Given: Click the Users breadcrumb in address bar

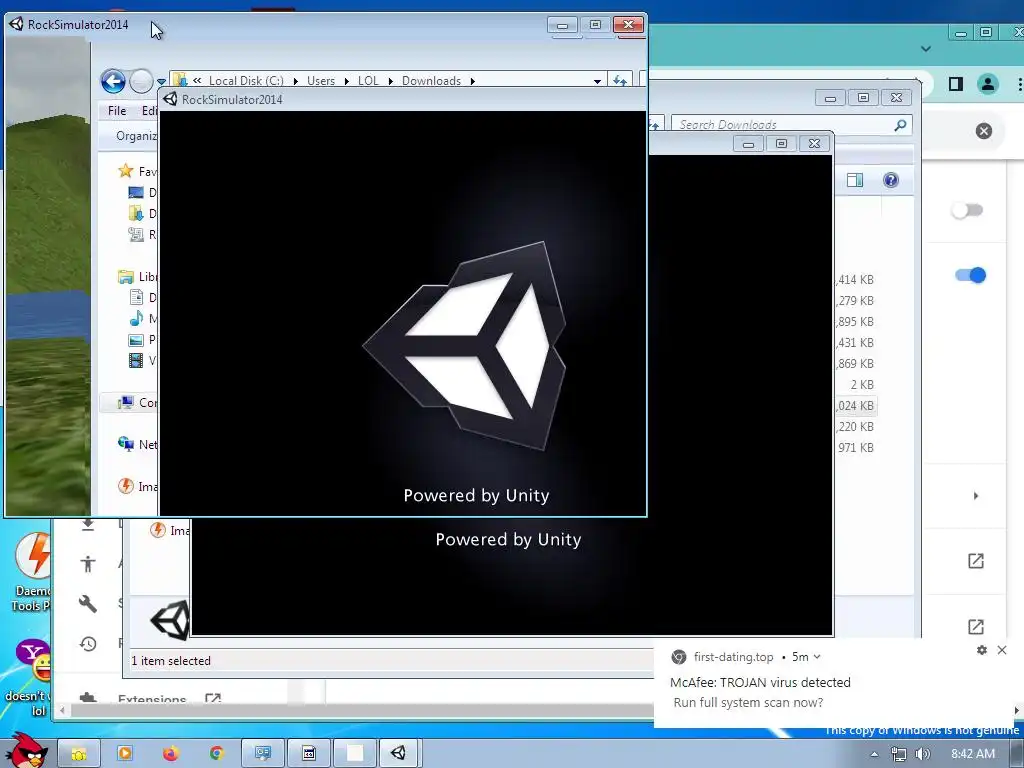Looking at the screenshot, I should [x=321, y=80].
